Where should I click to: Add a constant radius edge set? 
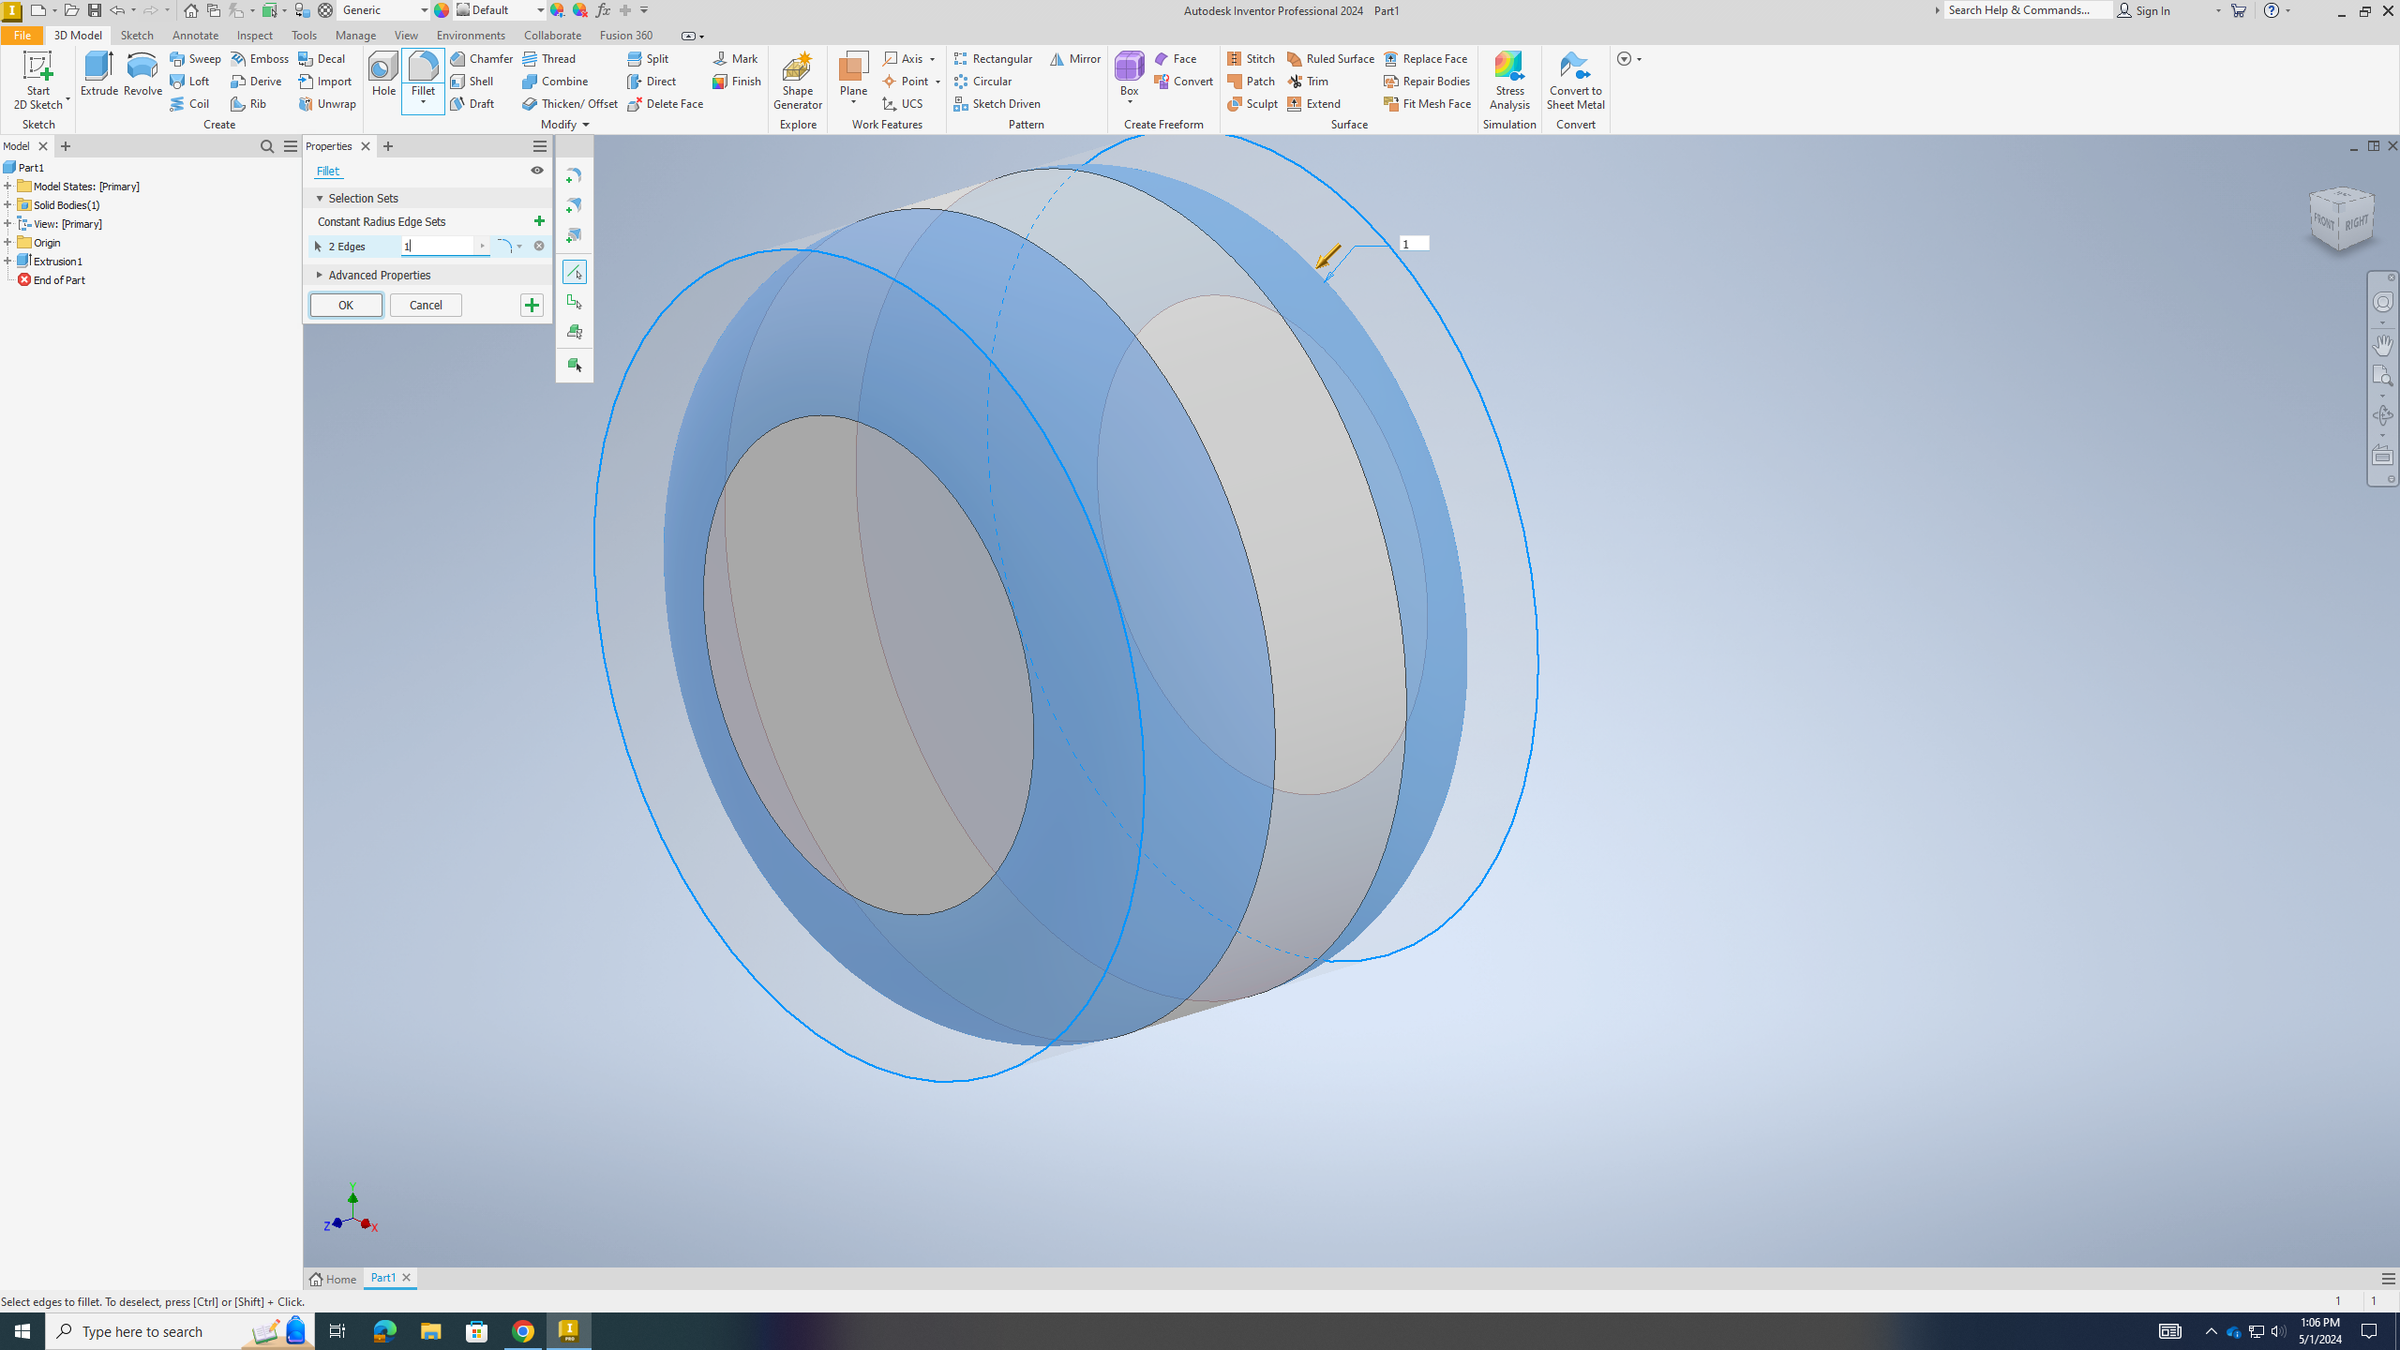point(539,221)
